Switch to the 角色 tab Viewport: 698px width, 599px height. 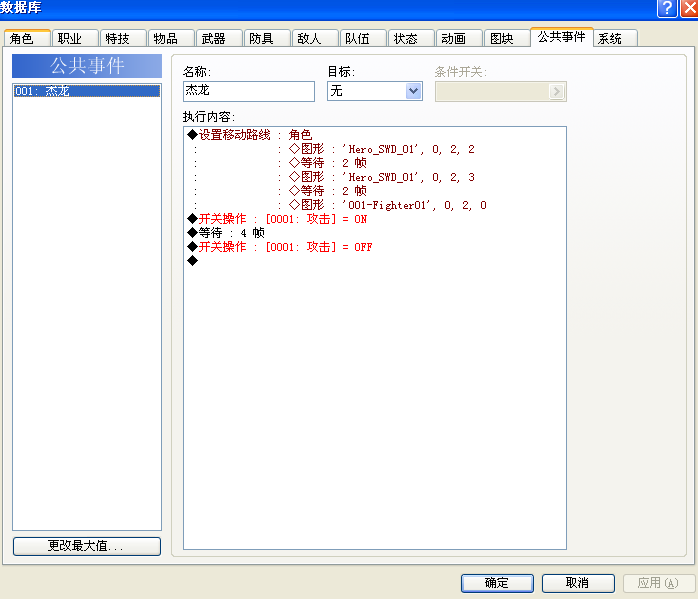click(27, 38)
